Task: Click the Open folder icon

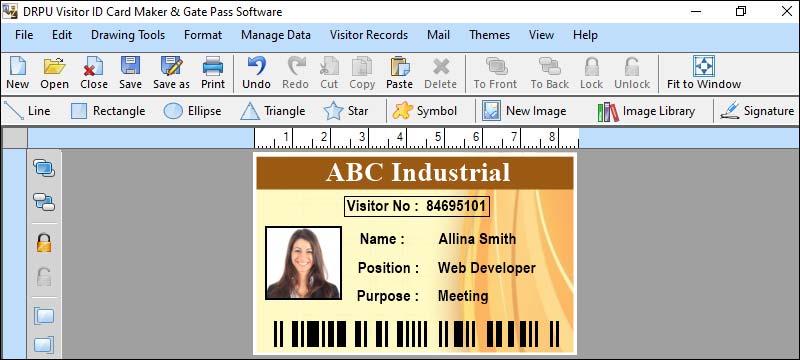Action: click(x=55, y=73)
